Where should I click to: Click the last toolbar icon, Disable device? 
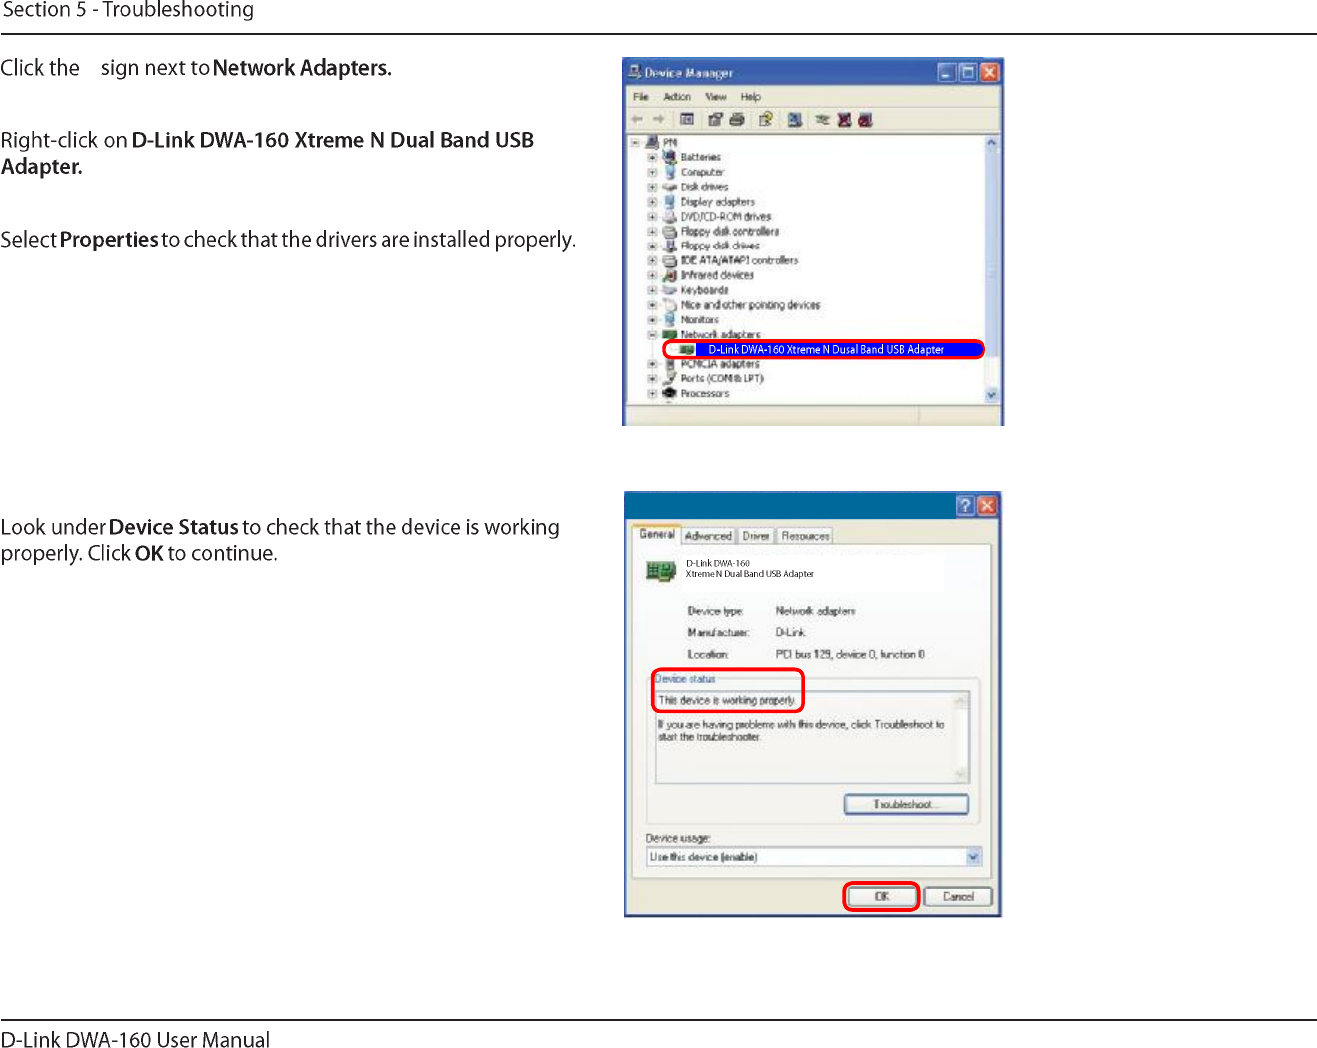866,120
